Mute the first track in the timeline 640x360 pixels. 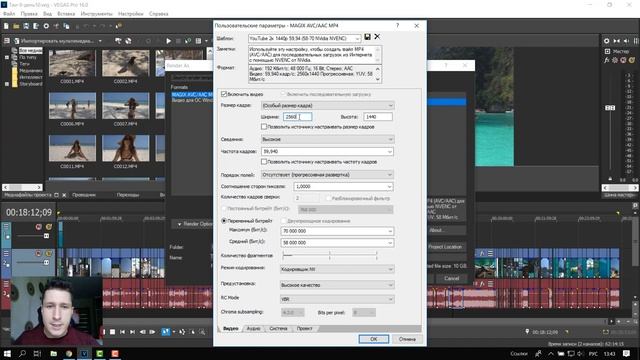click(x=38, y=227)
